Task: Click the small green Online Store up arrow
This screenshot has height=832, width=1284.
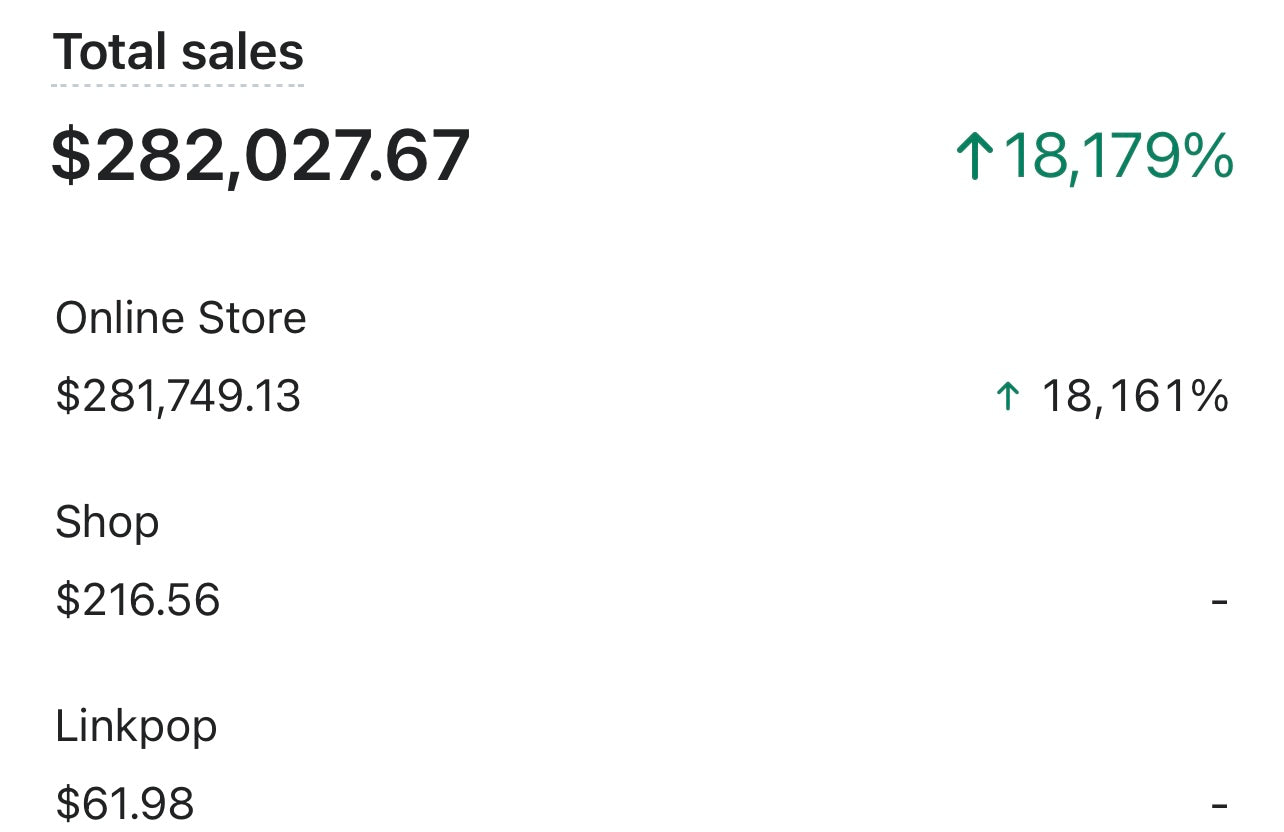Action: [1008, 397]
